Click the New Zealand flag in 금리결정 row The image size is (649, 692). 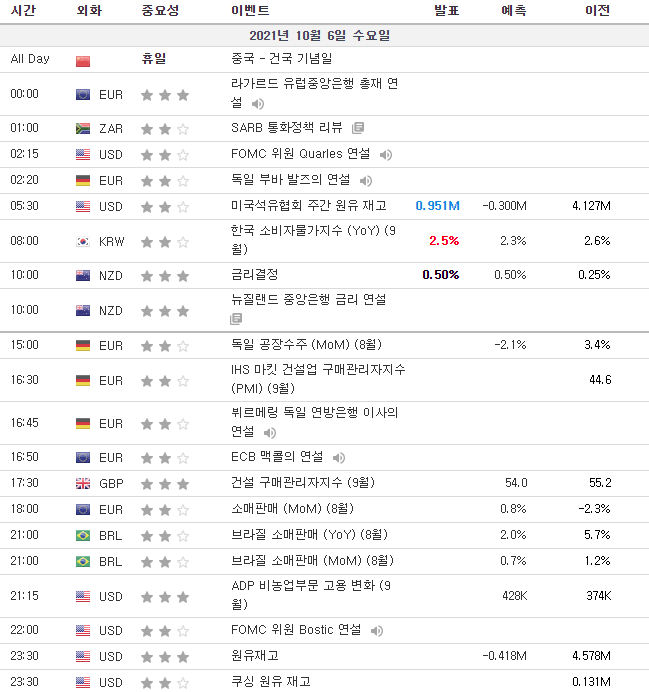coord(83,276)
